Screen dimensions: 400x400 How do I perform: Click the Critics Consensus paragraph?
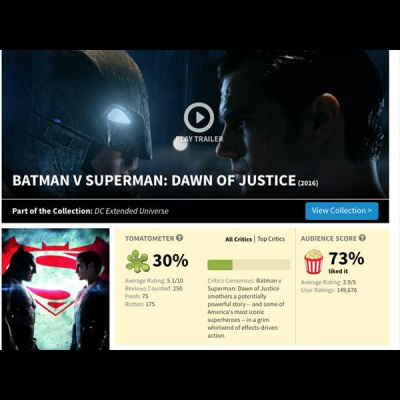(x=246, y=308)
